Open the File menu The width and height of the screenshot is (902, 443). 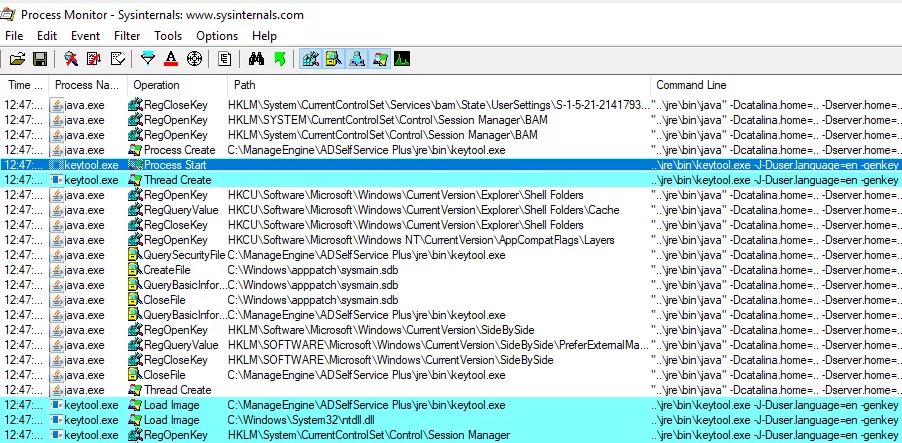[x=14, y=36]
